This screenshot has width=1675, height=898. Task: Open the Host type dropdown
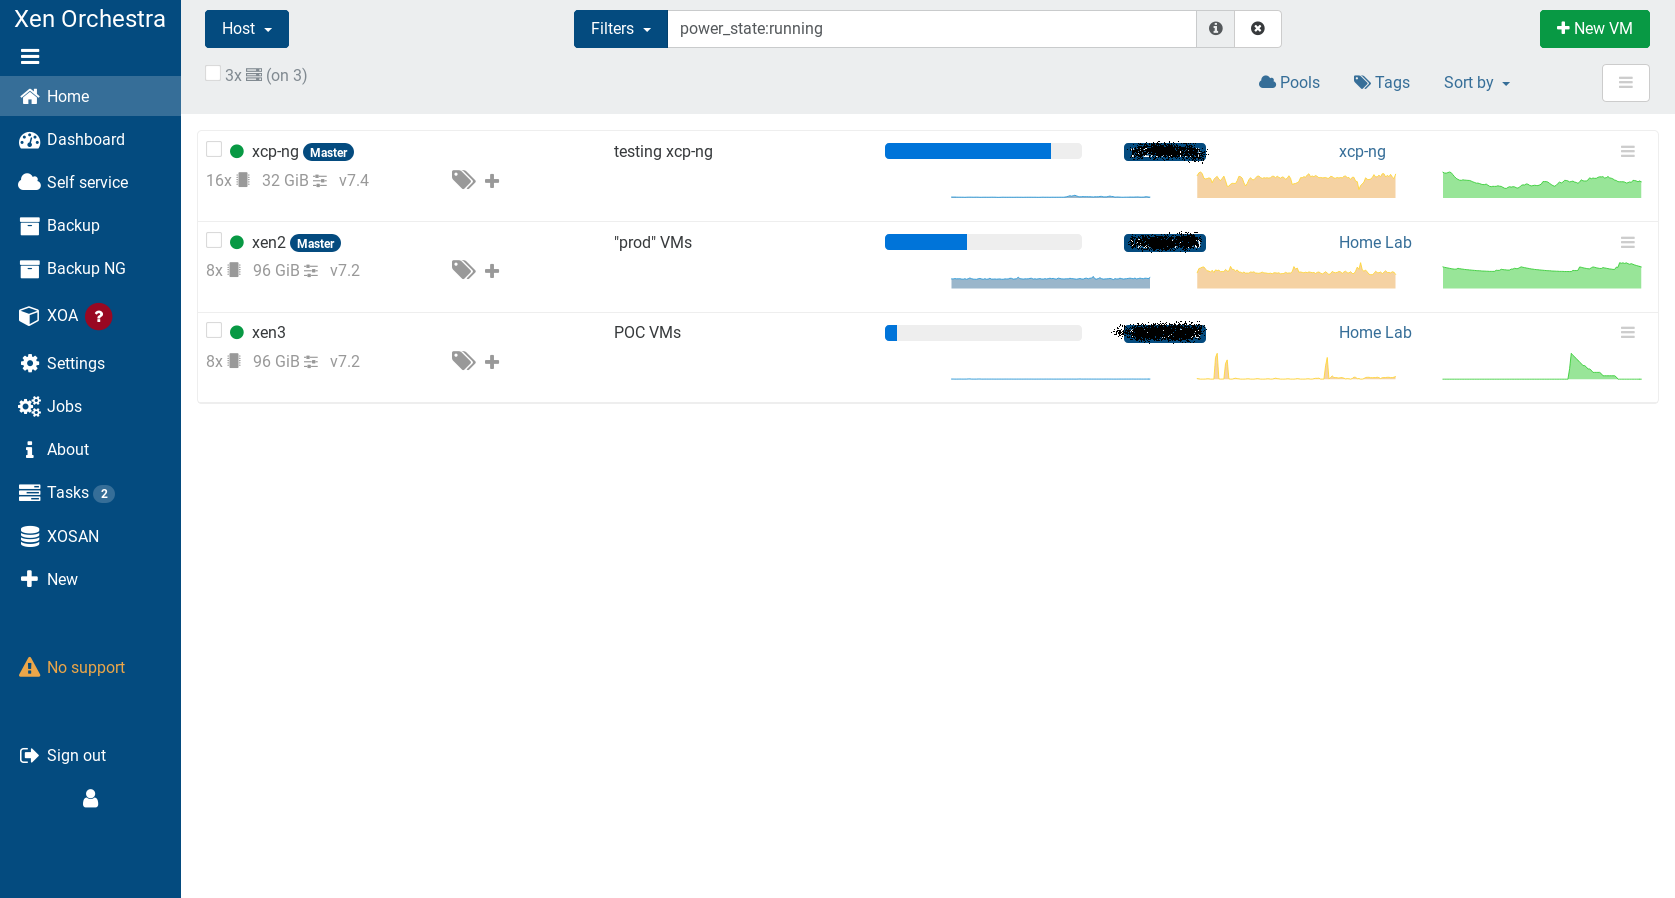click(247, 29)
